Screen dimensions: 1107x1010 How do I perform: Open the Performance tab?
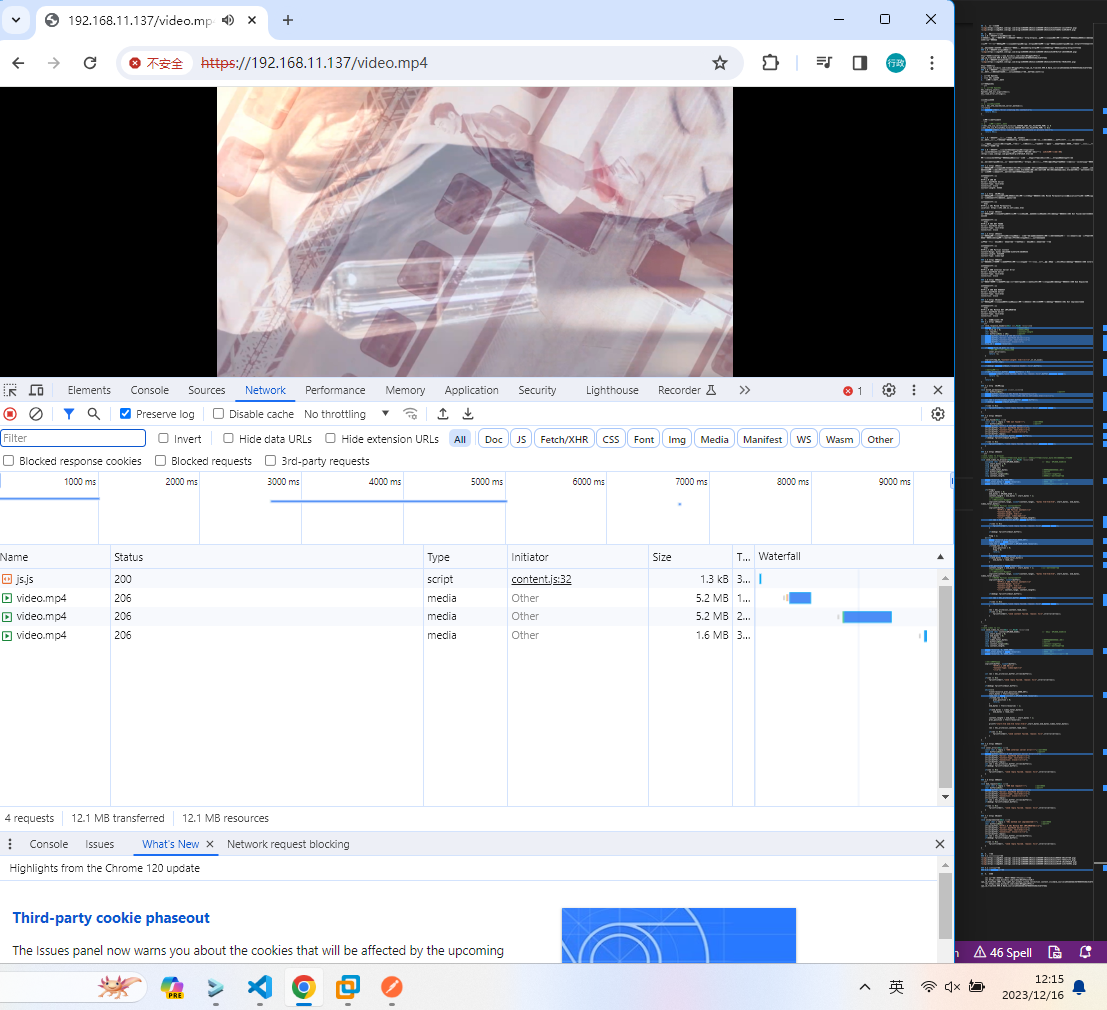[335, 390]
